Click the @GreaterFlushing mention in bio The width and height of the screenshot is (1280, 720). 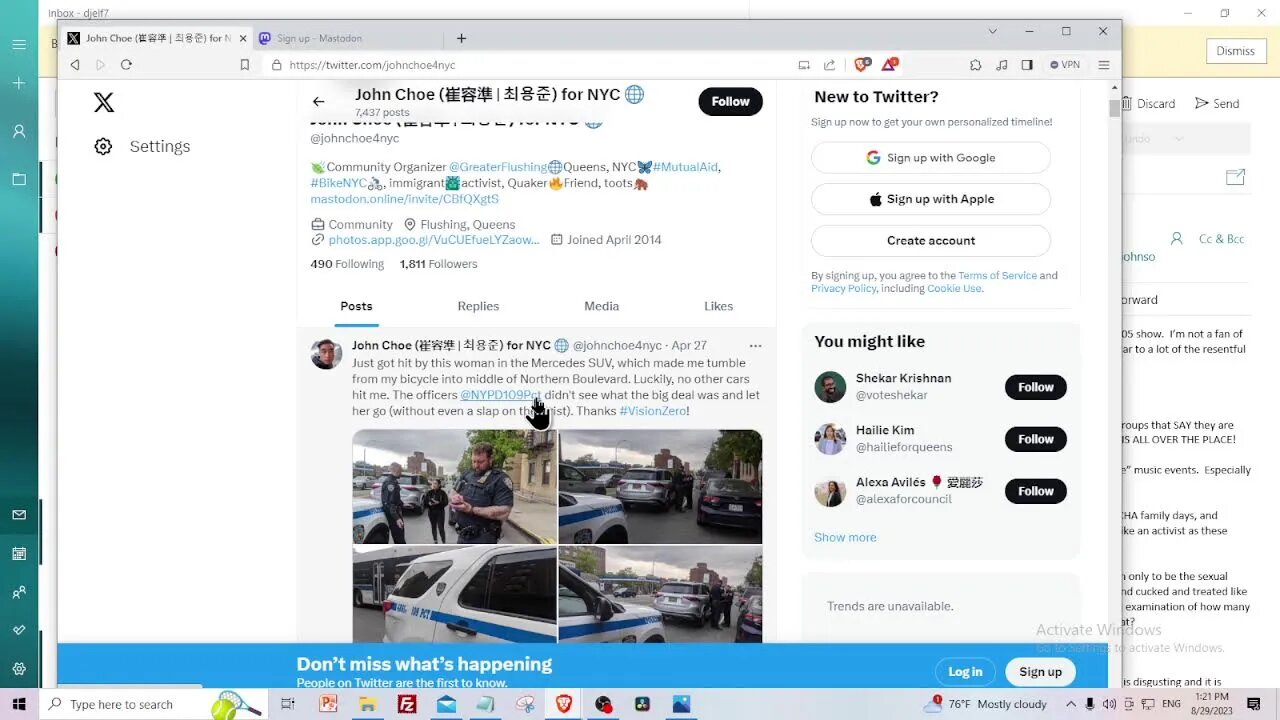(x=497, y=167)
